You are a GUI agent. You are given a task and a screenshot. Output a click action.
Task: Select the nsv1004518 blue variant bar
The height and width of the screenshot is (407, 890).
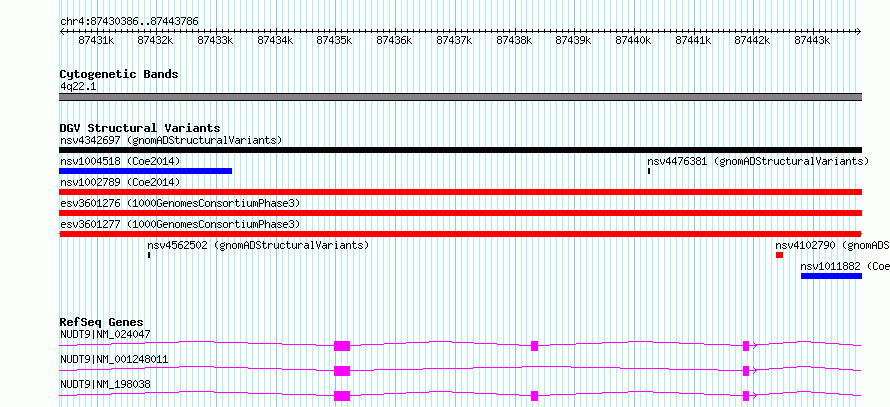[x=146, y=171]
